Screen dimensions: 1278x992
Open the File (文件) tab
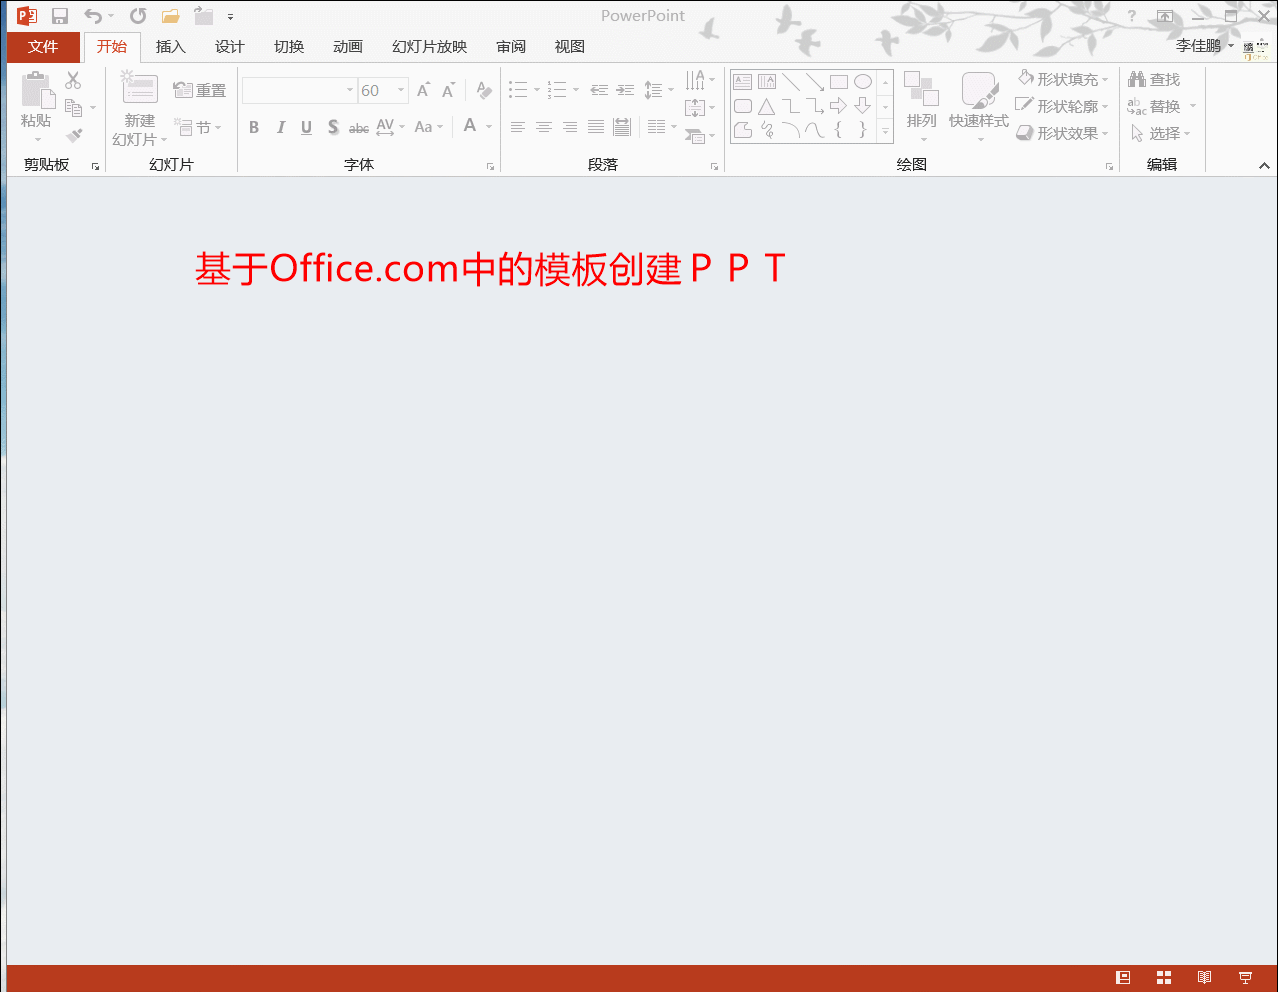43,47
